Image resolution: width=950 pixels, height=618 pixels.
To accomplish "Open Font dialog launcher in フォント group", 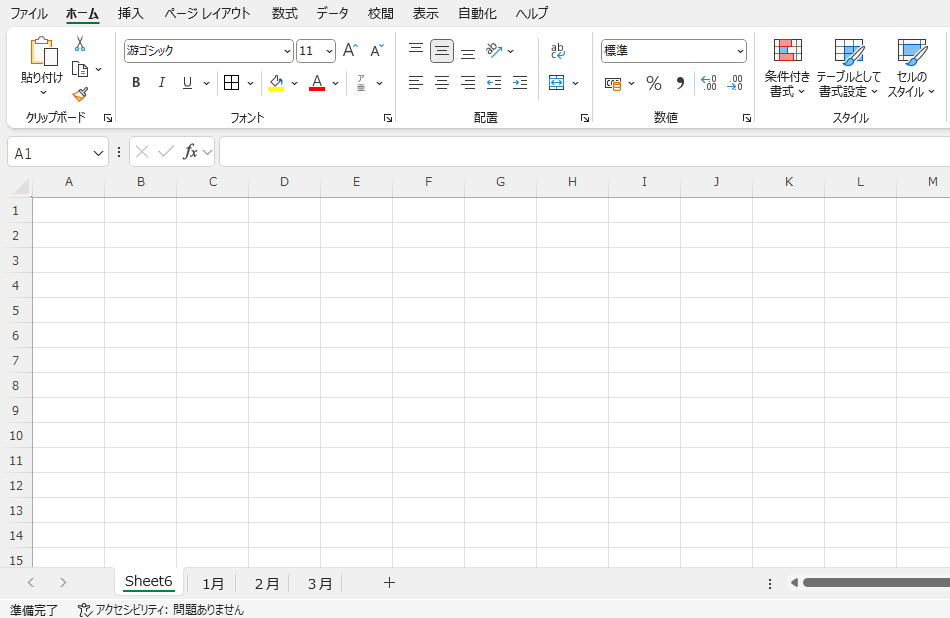I will point(388,118).
